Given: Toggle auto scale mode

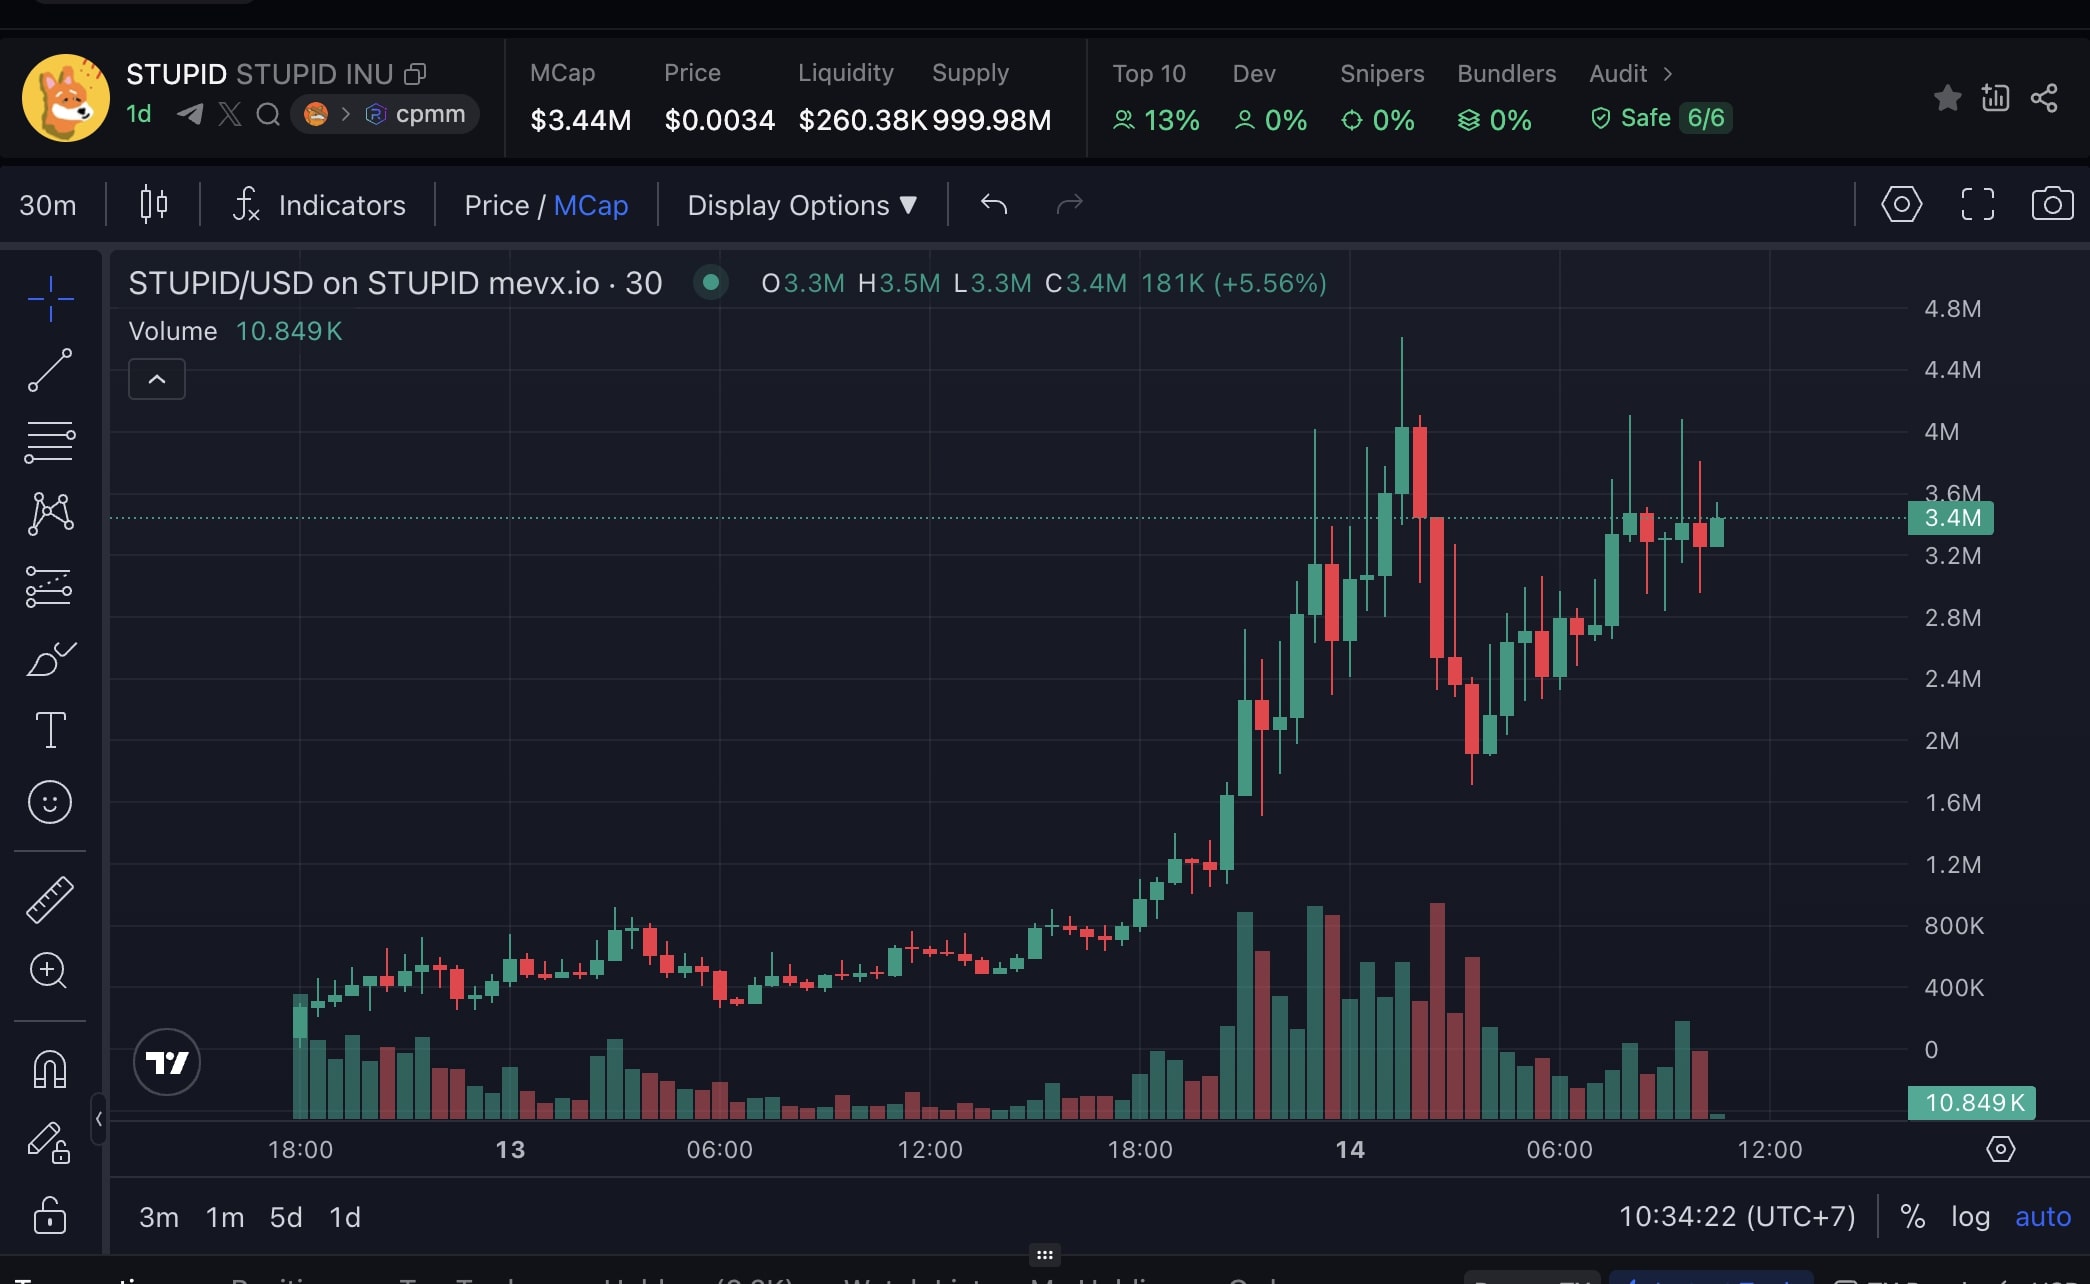Looking at the screenshot, I should 2043,1217.
